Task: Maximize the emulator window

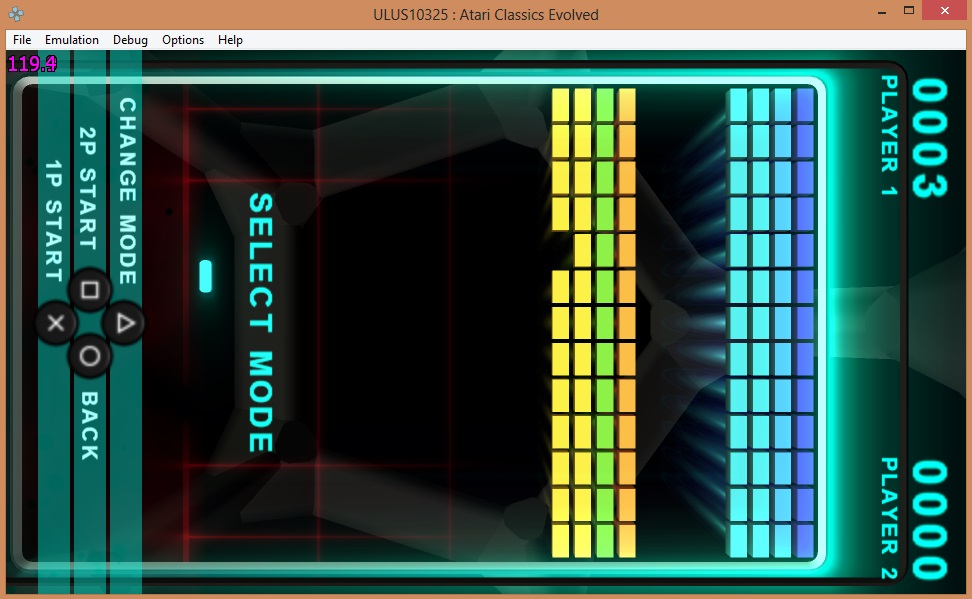Action: pos(909,11)
